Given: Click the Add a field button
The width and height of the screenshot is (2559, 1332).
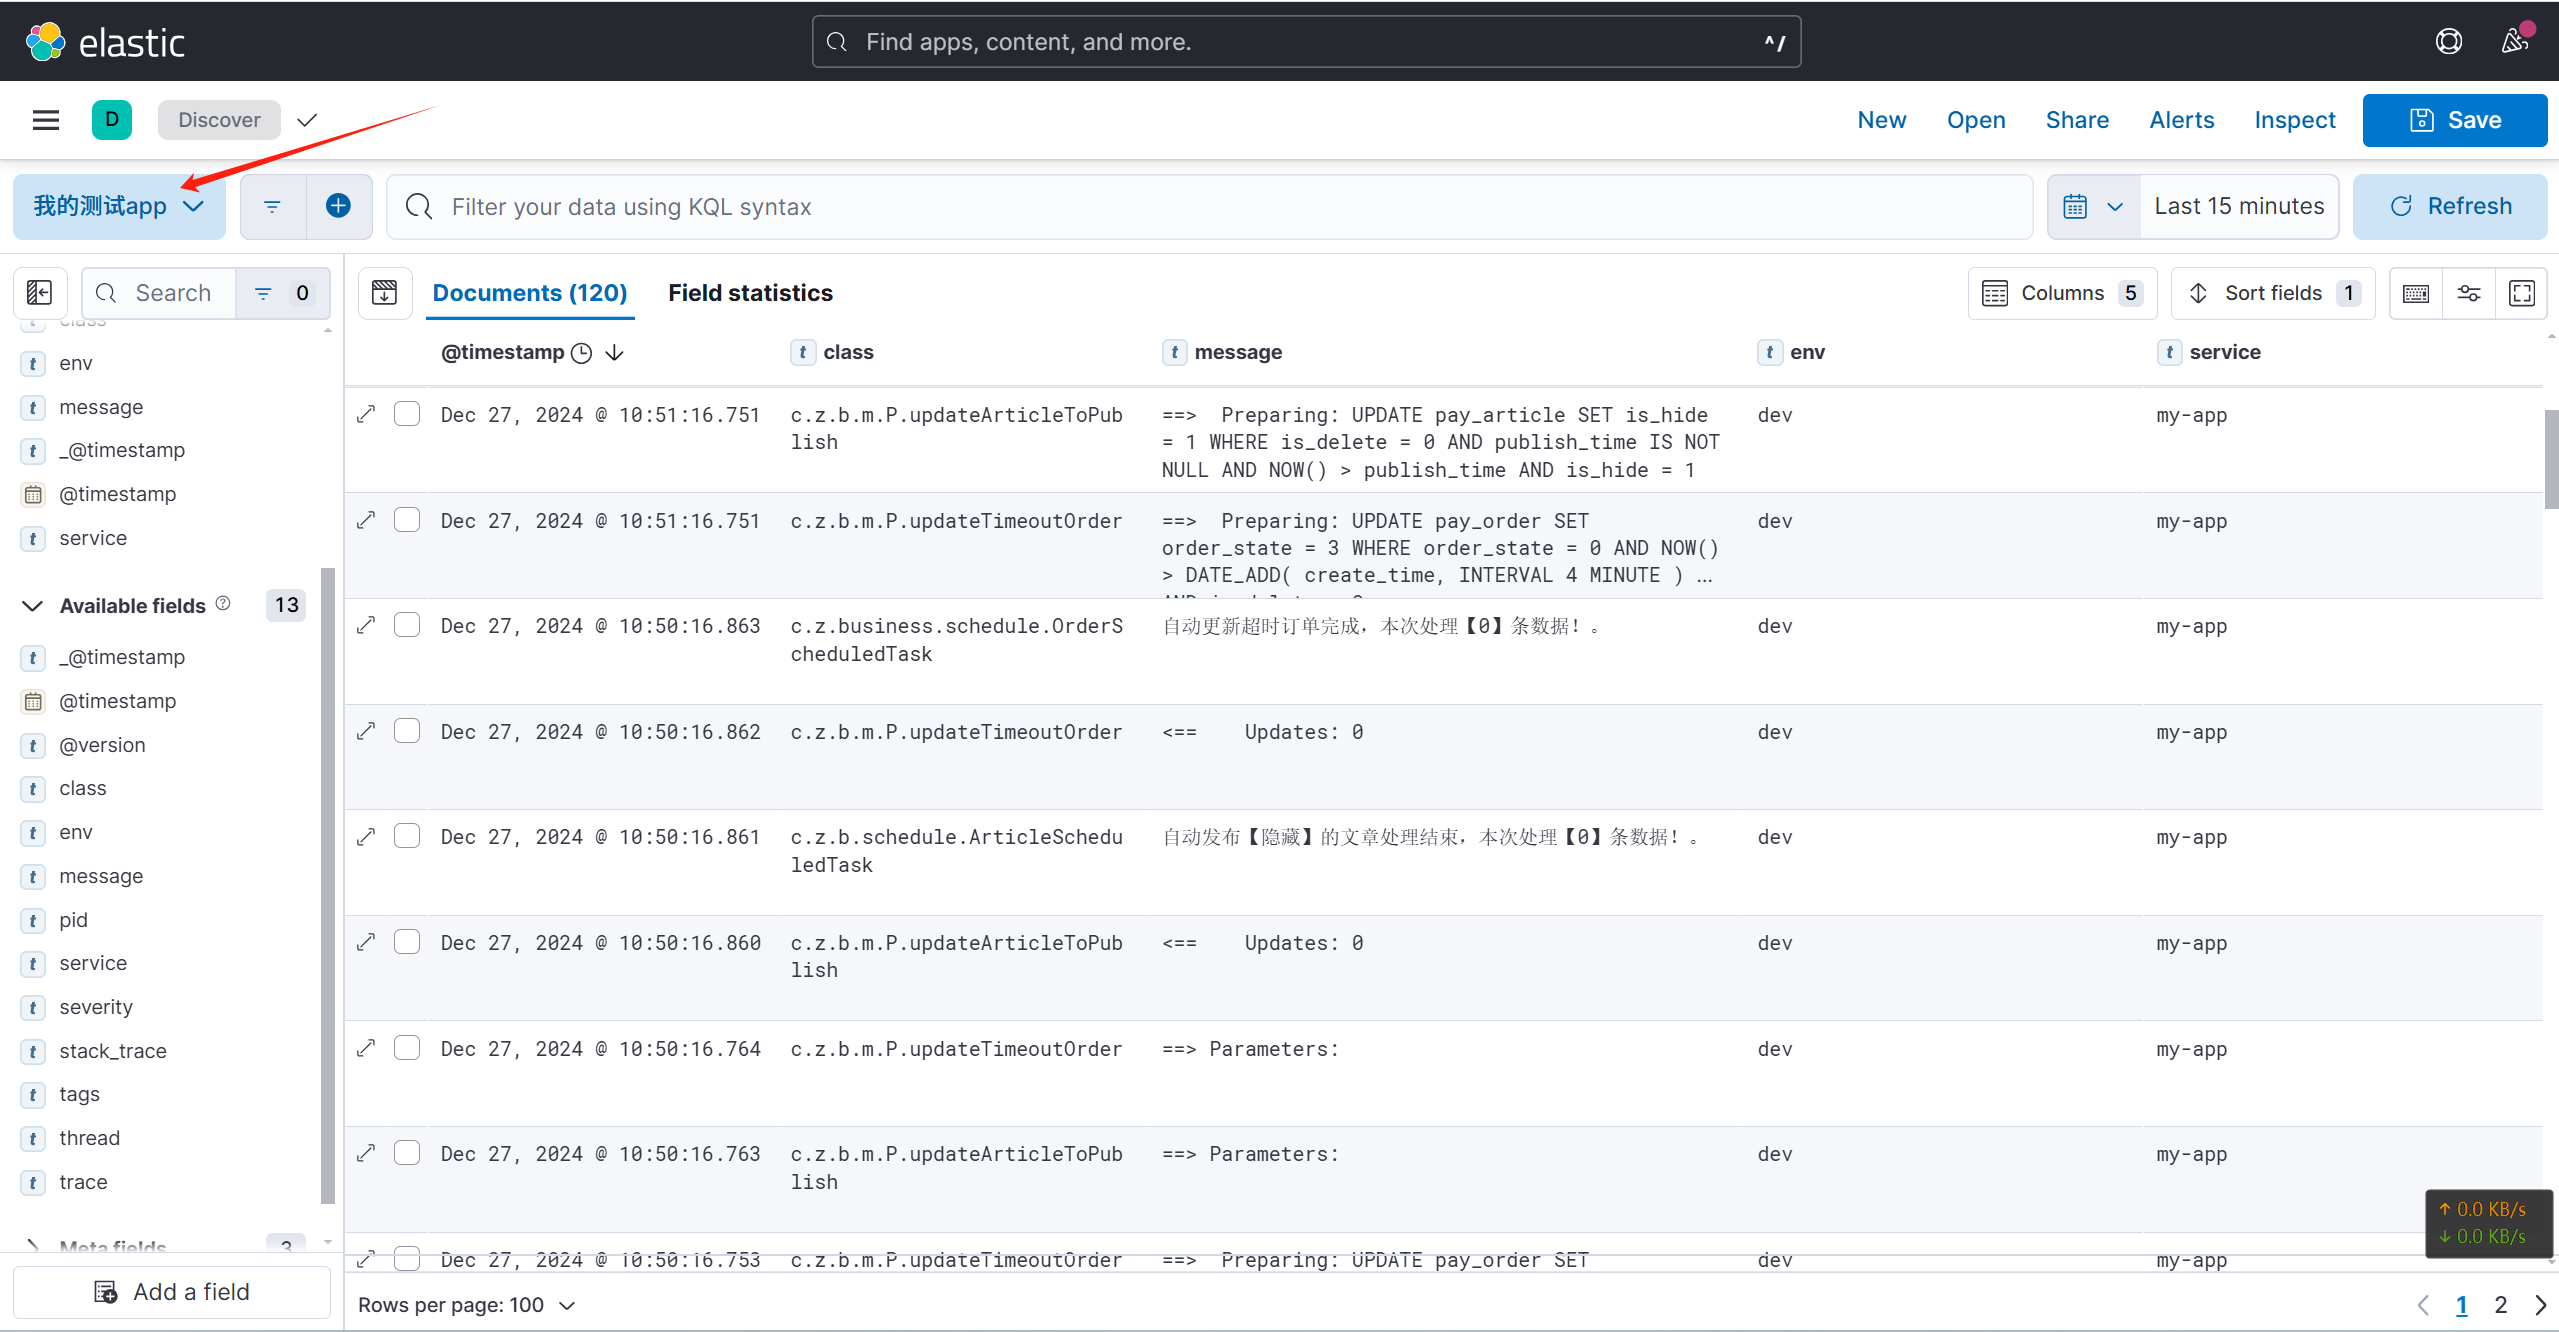Looking at the screenshot, I should [172, 1292].
